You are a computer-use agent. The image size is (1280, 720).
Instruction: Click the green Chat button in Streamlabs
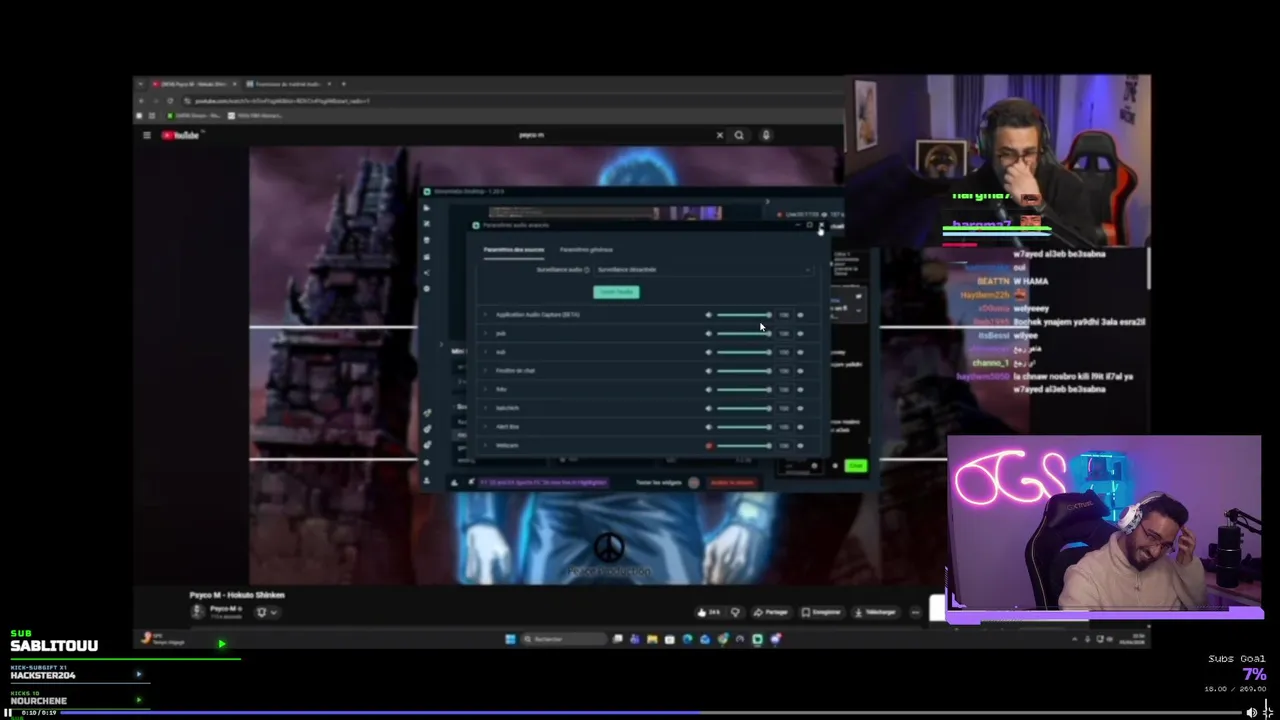pyautogui.click(x=855, y=466)
